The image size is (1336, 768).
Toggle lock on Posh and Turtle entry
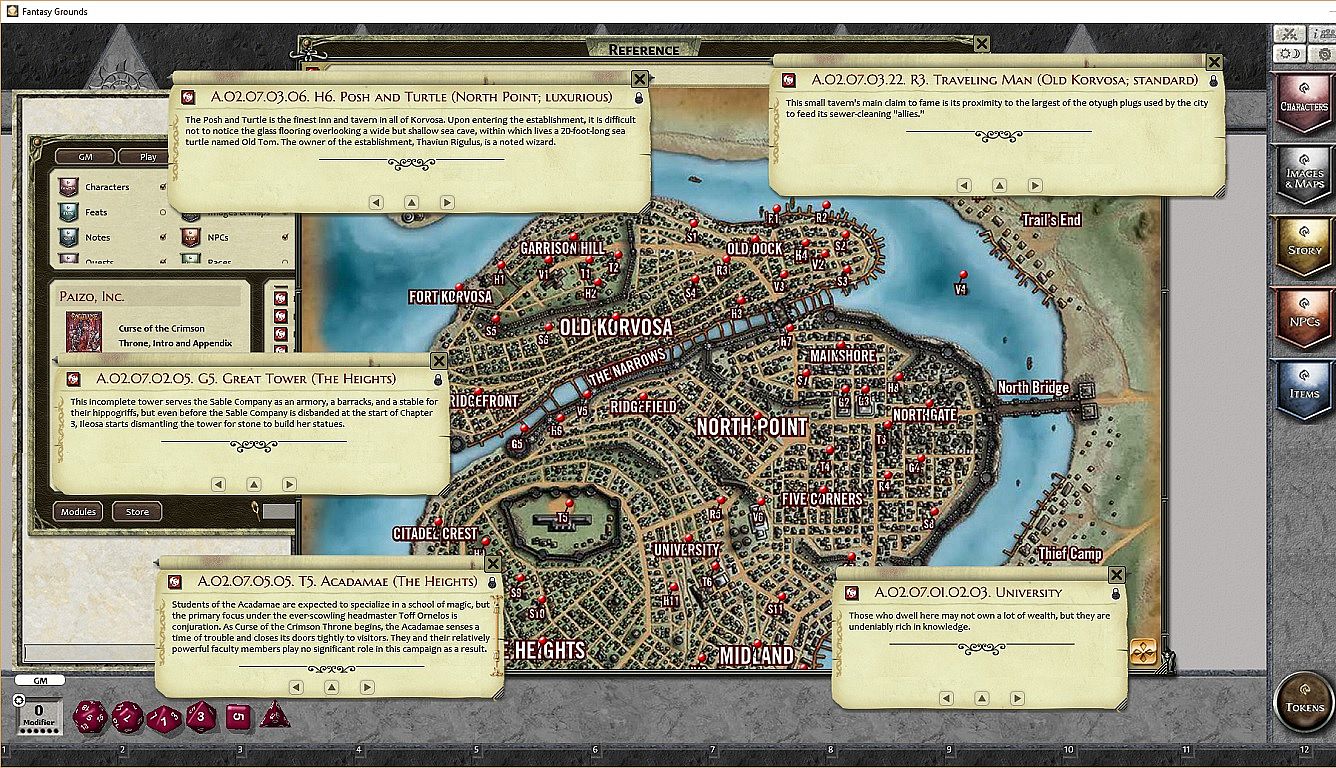[638, 98]
